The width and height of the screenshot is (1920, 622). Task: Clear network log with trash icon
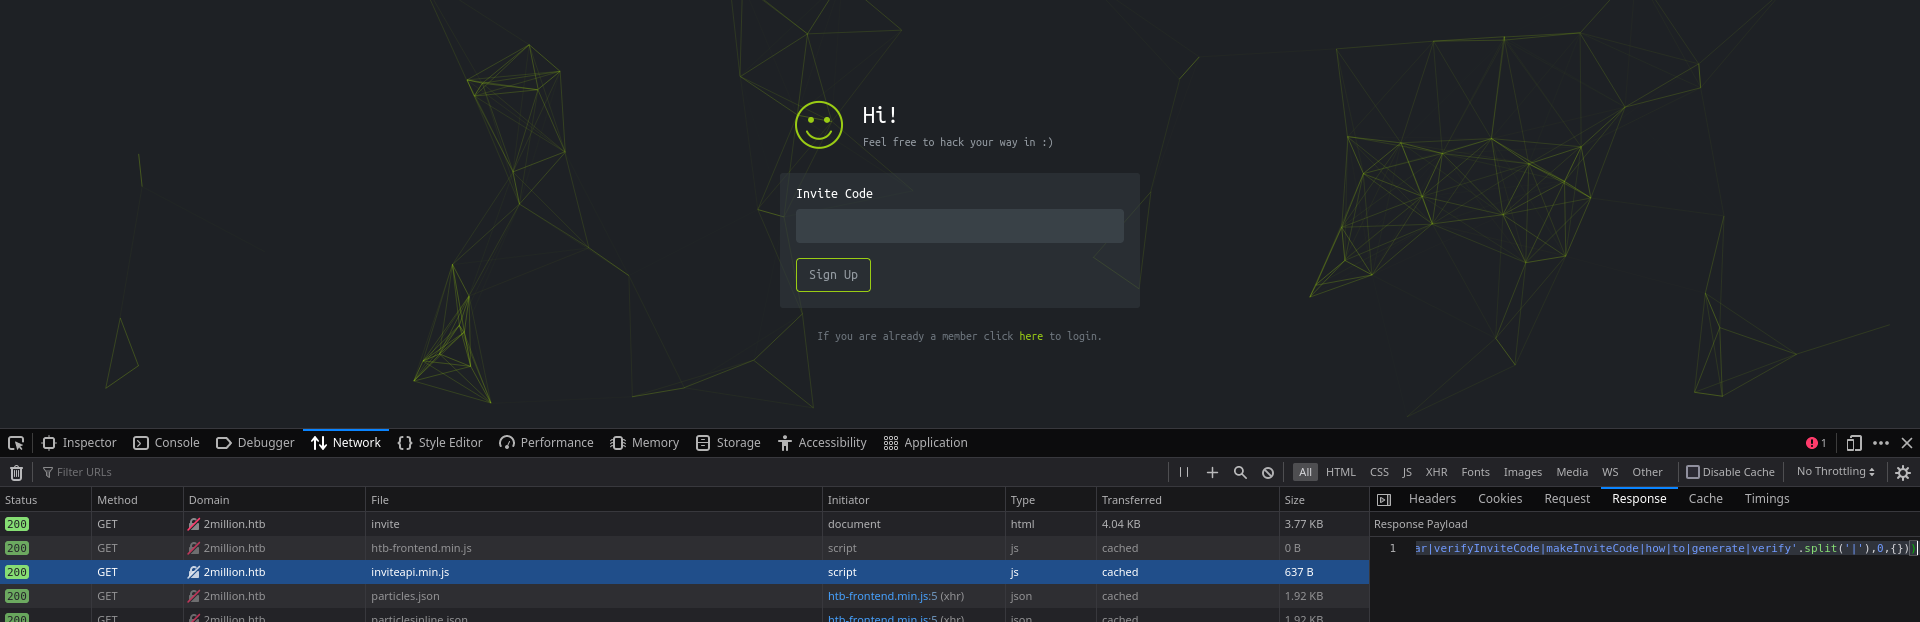pos(16,473)
